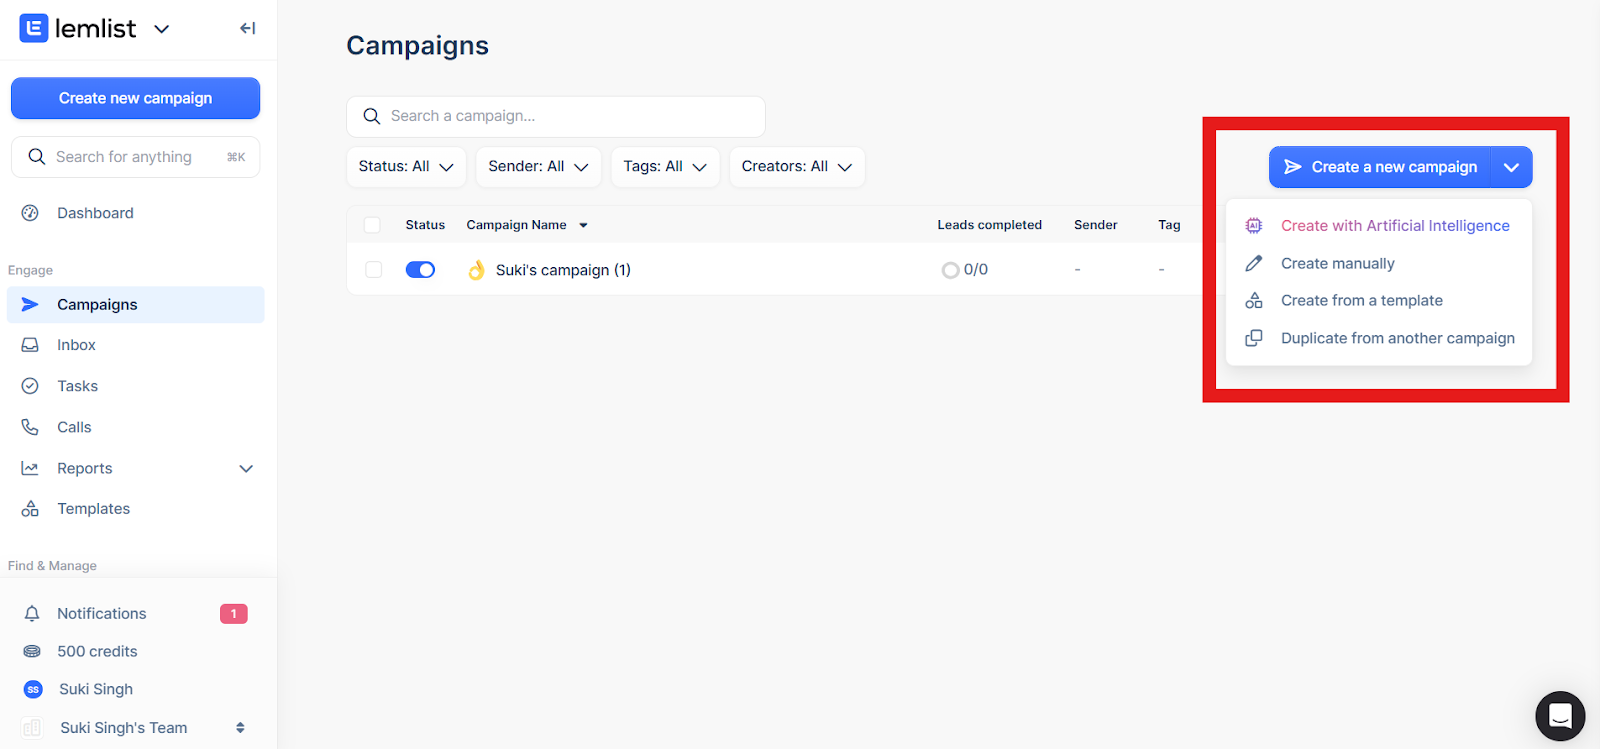Screen dimensions: 1600x749
Task: Check the Suki's campaign (1) row checkbox
Action: 374,270
